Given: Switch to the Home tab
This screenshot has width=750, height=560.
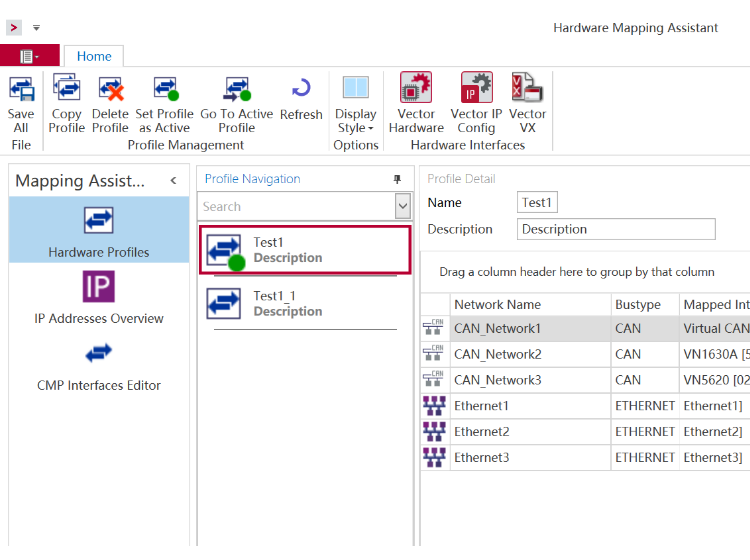Looking at the screenshot, I should 94,56.
